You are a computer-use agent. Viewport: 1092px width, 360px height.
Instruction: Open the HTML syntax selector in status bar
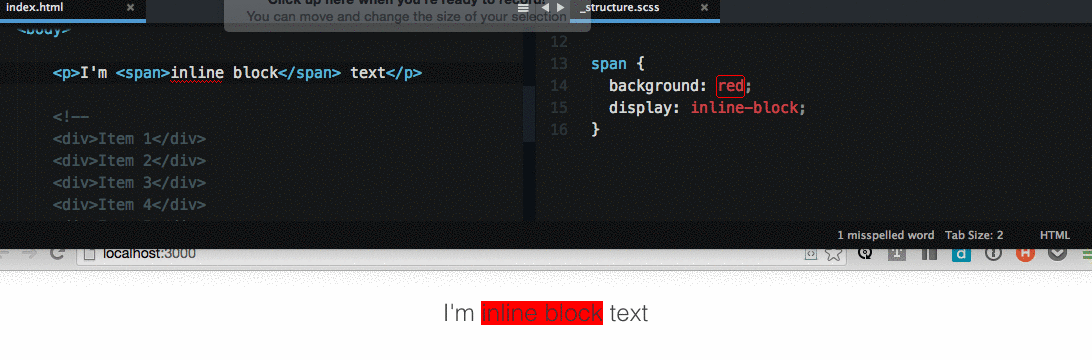[x=1054, y=235]
